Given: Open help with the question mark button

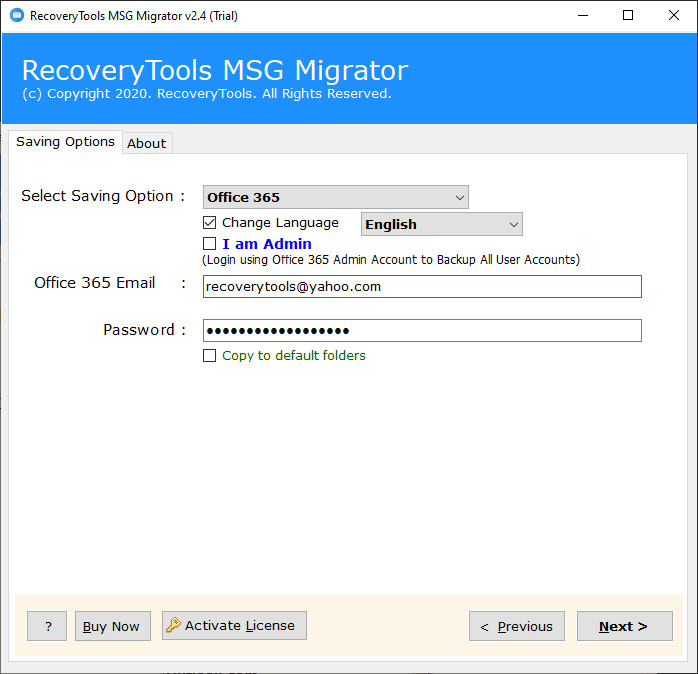Looking at the screenshot, I should (x=47, y=626).
